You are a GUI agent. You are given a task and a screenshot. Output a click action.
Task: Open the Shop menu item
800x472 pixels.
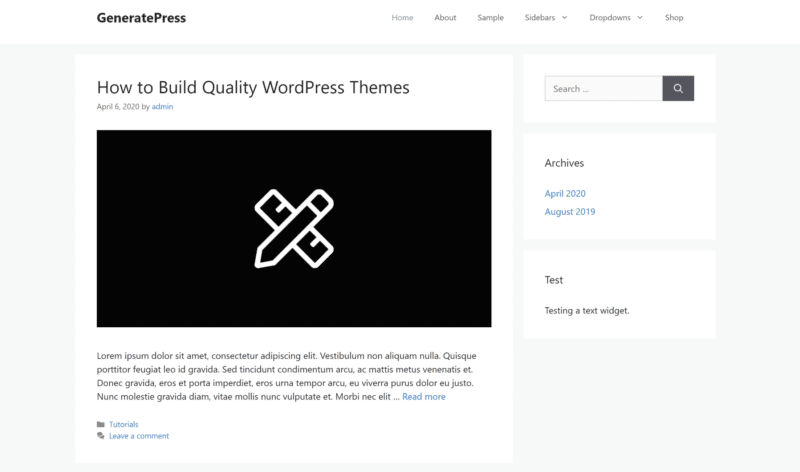(x=674, y=18)
